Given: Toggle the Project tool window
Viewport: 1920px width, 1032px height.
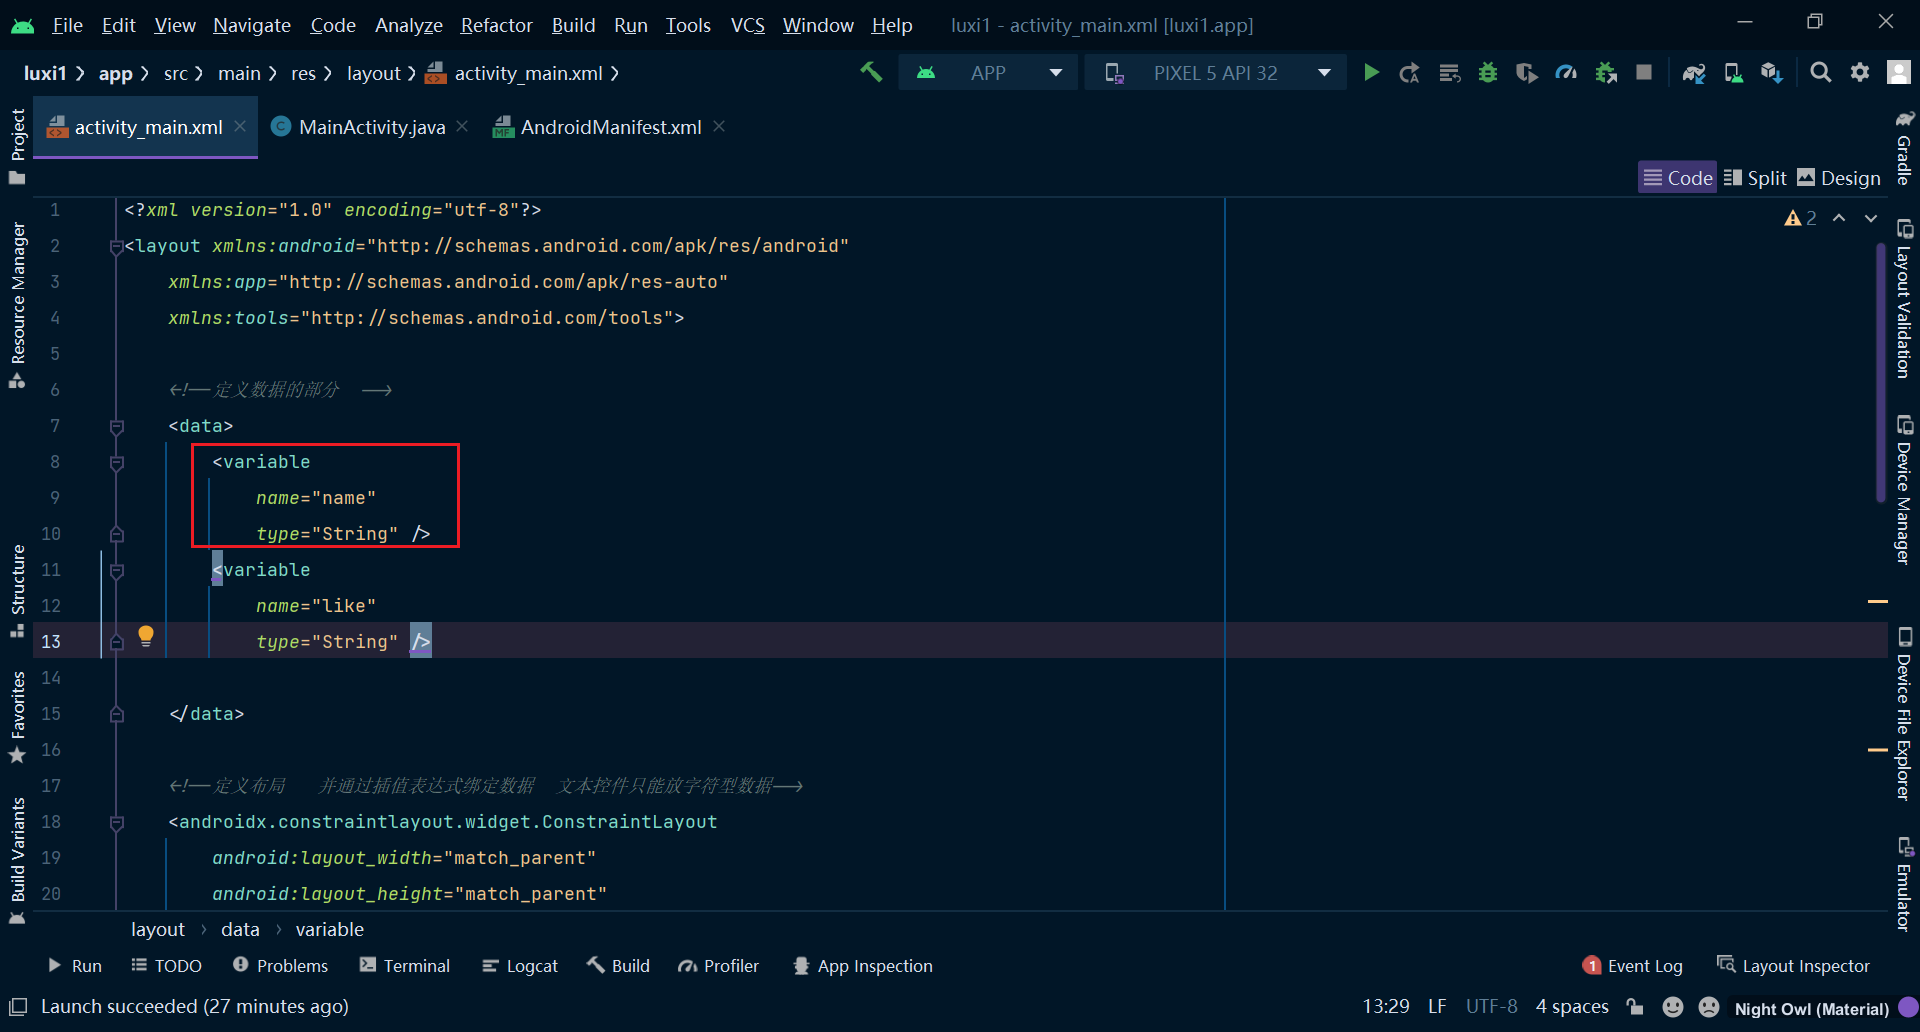Looking at the screenshot, I should 17,146.
